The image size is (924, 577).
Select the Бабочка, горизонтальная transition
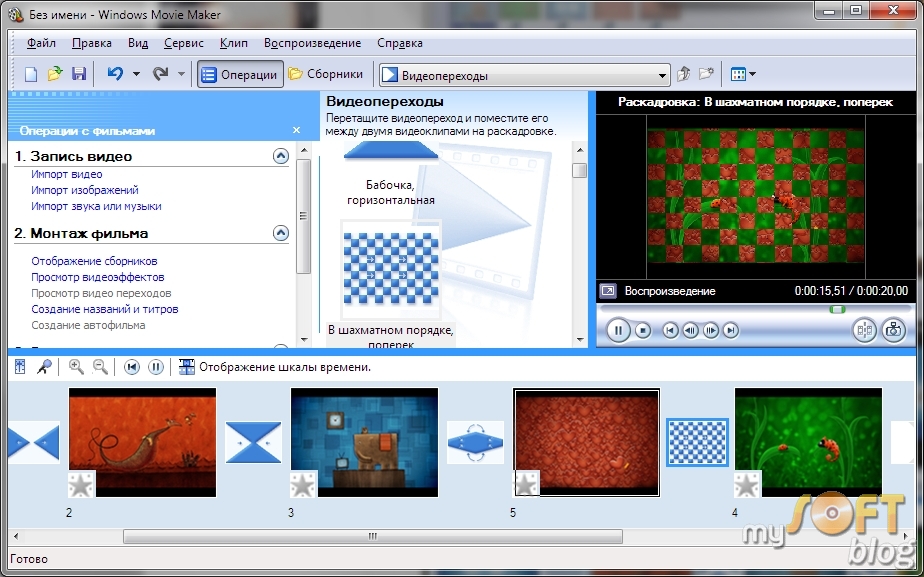[391, 174]
